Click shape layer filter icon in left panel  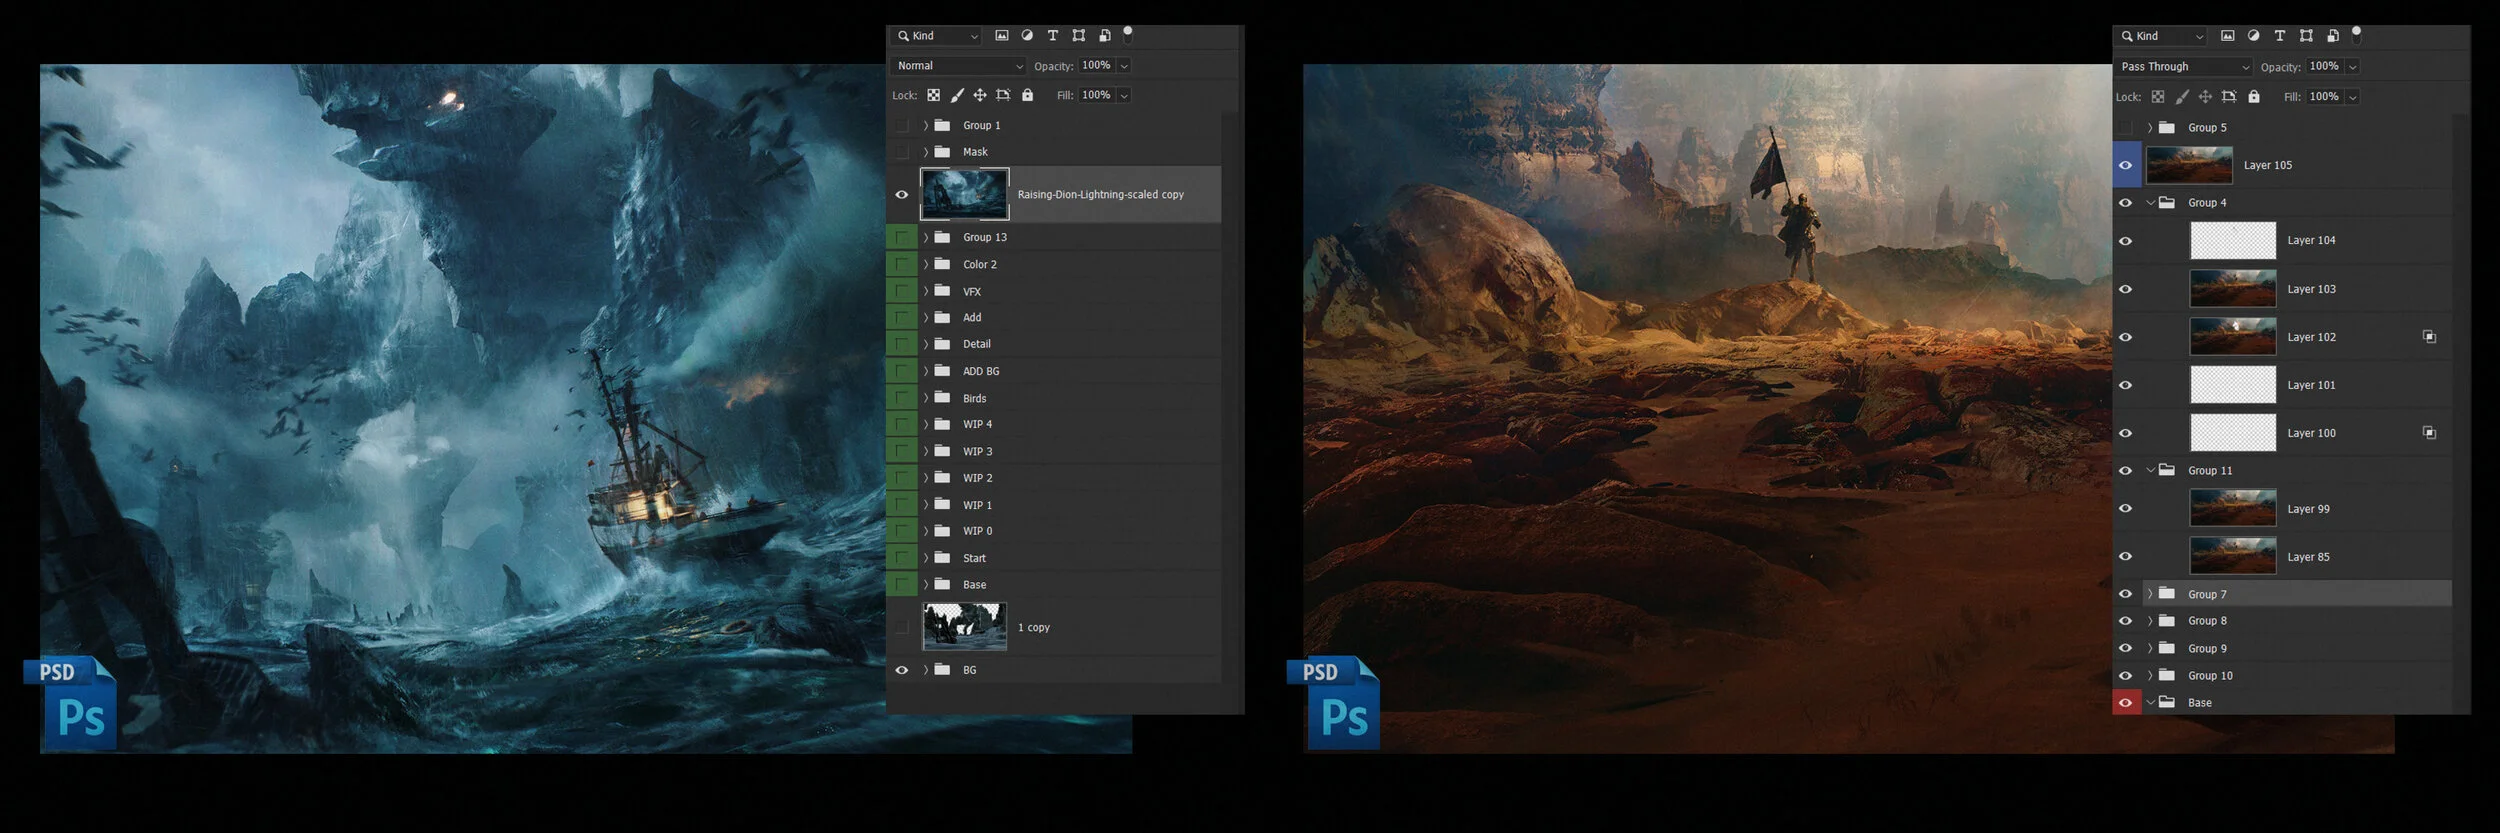click(1079, 35)
